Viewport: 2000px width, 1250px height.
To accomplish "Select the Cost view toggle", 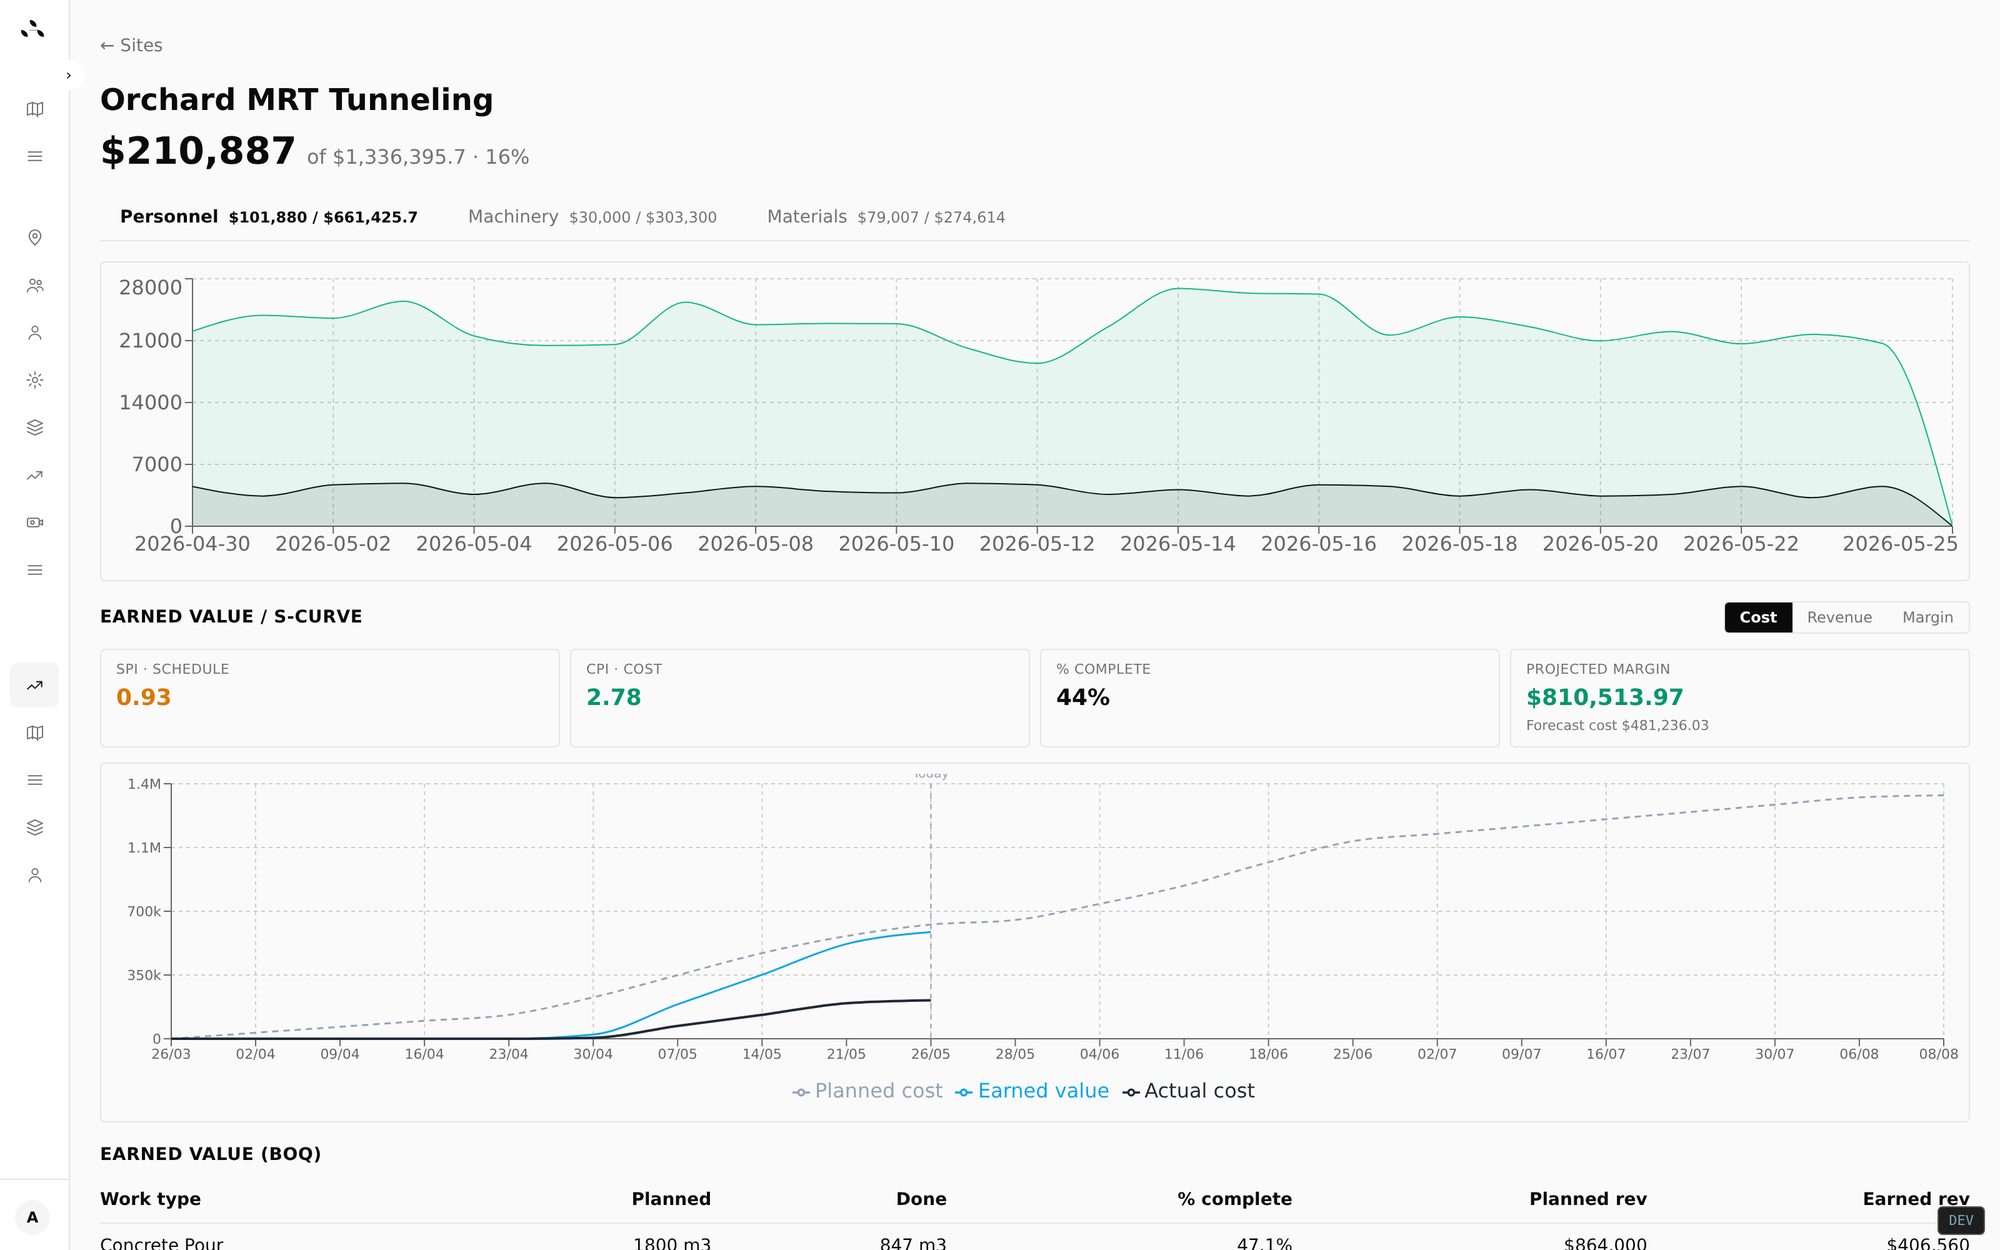I will [1758, 617].
